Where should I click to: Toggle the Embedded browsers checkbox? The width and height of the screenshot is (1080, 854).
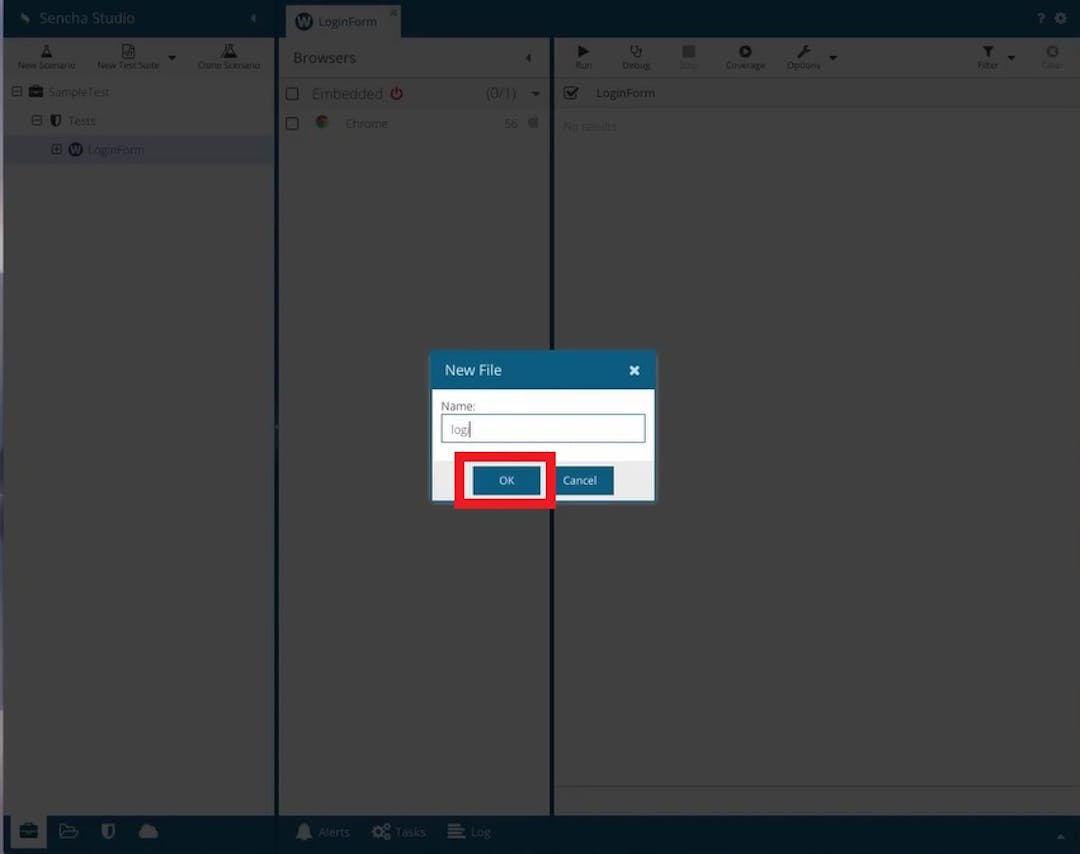292,94
